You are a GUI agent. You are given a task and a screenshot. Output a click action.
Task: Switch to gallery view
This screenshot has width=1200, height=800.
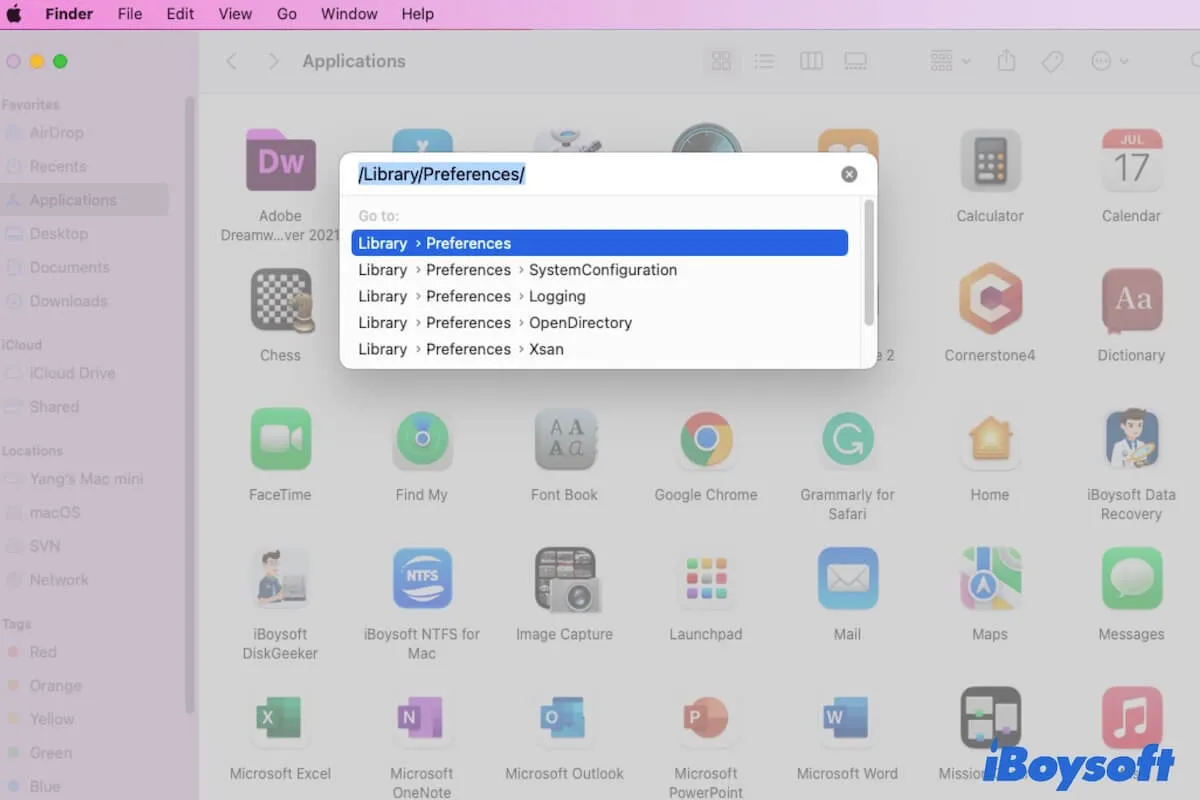click(x=855, y=61)
